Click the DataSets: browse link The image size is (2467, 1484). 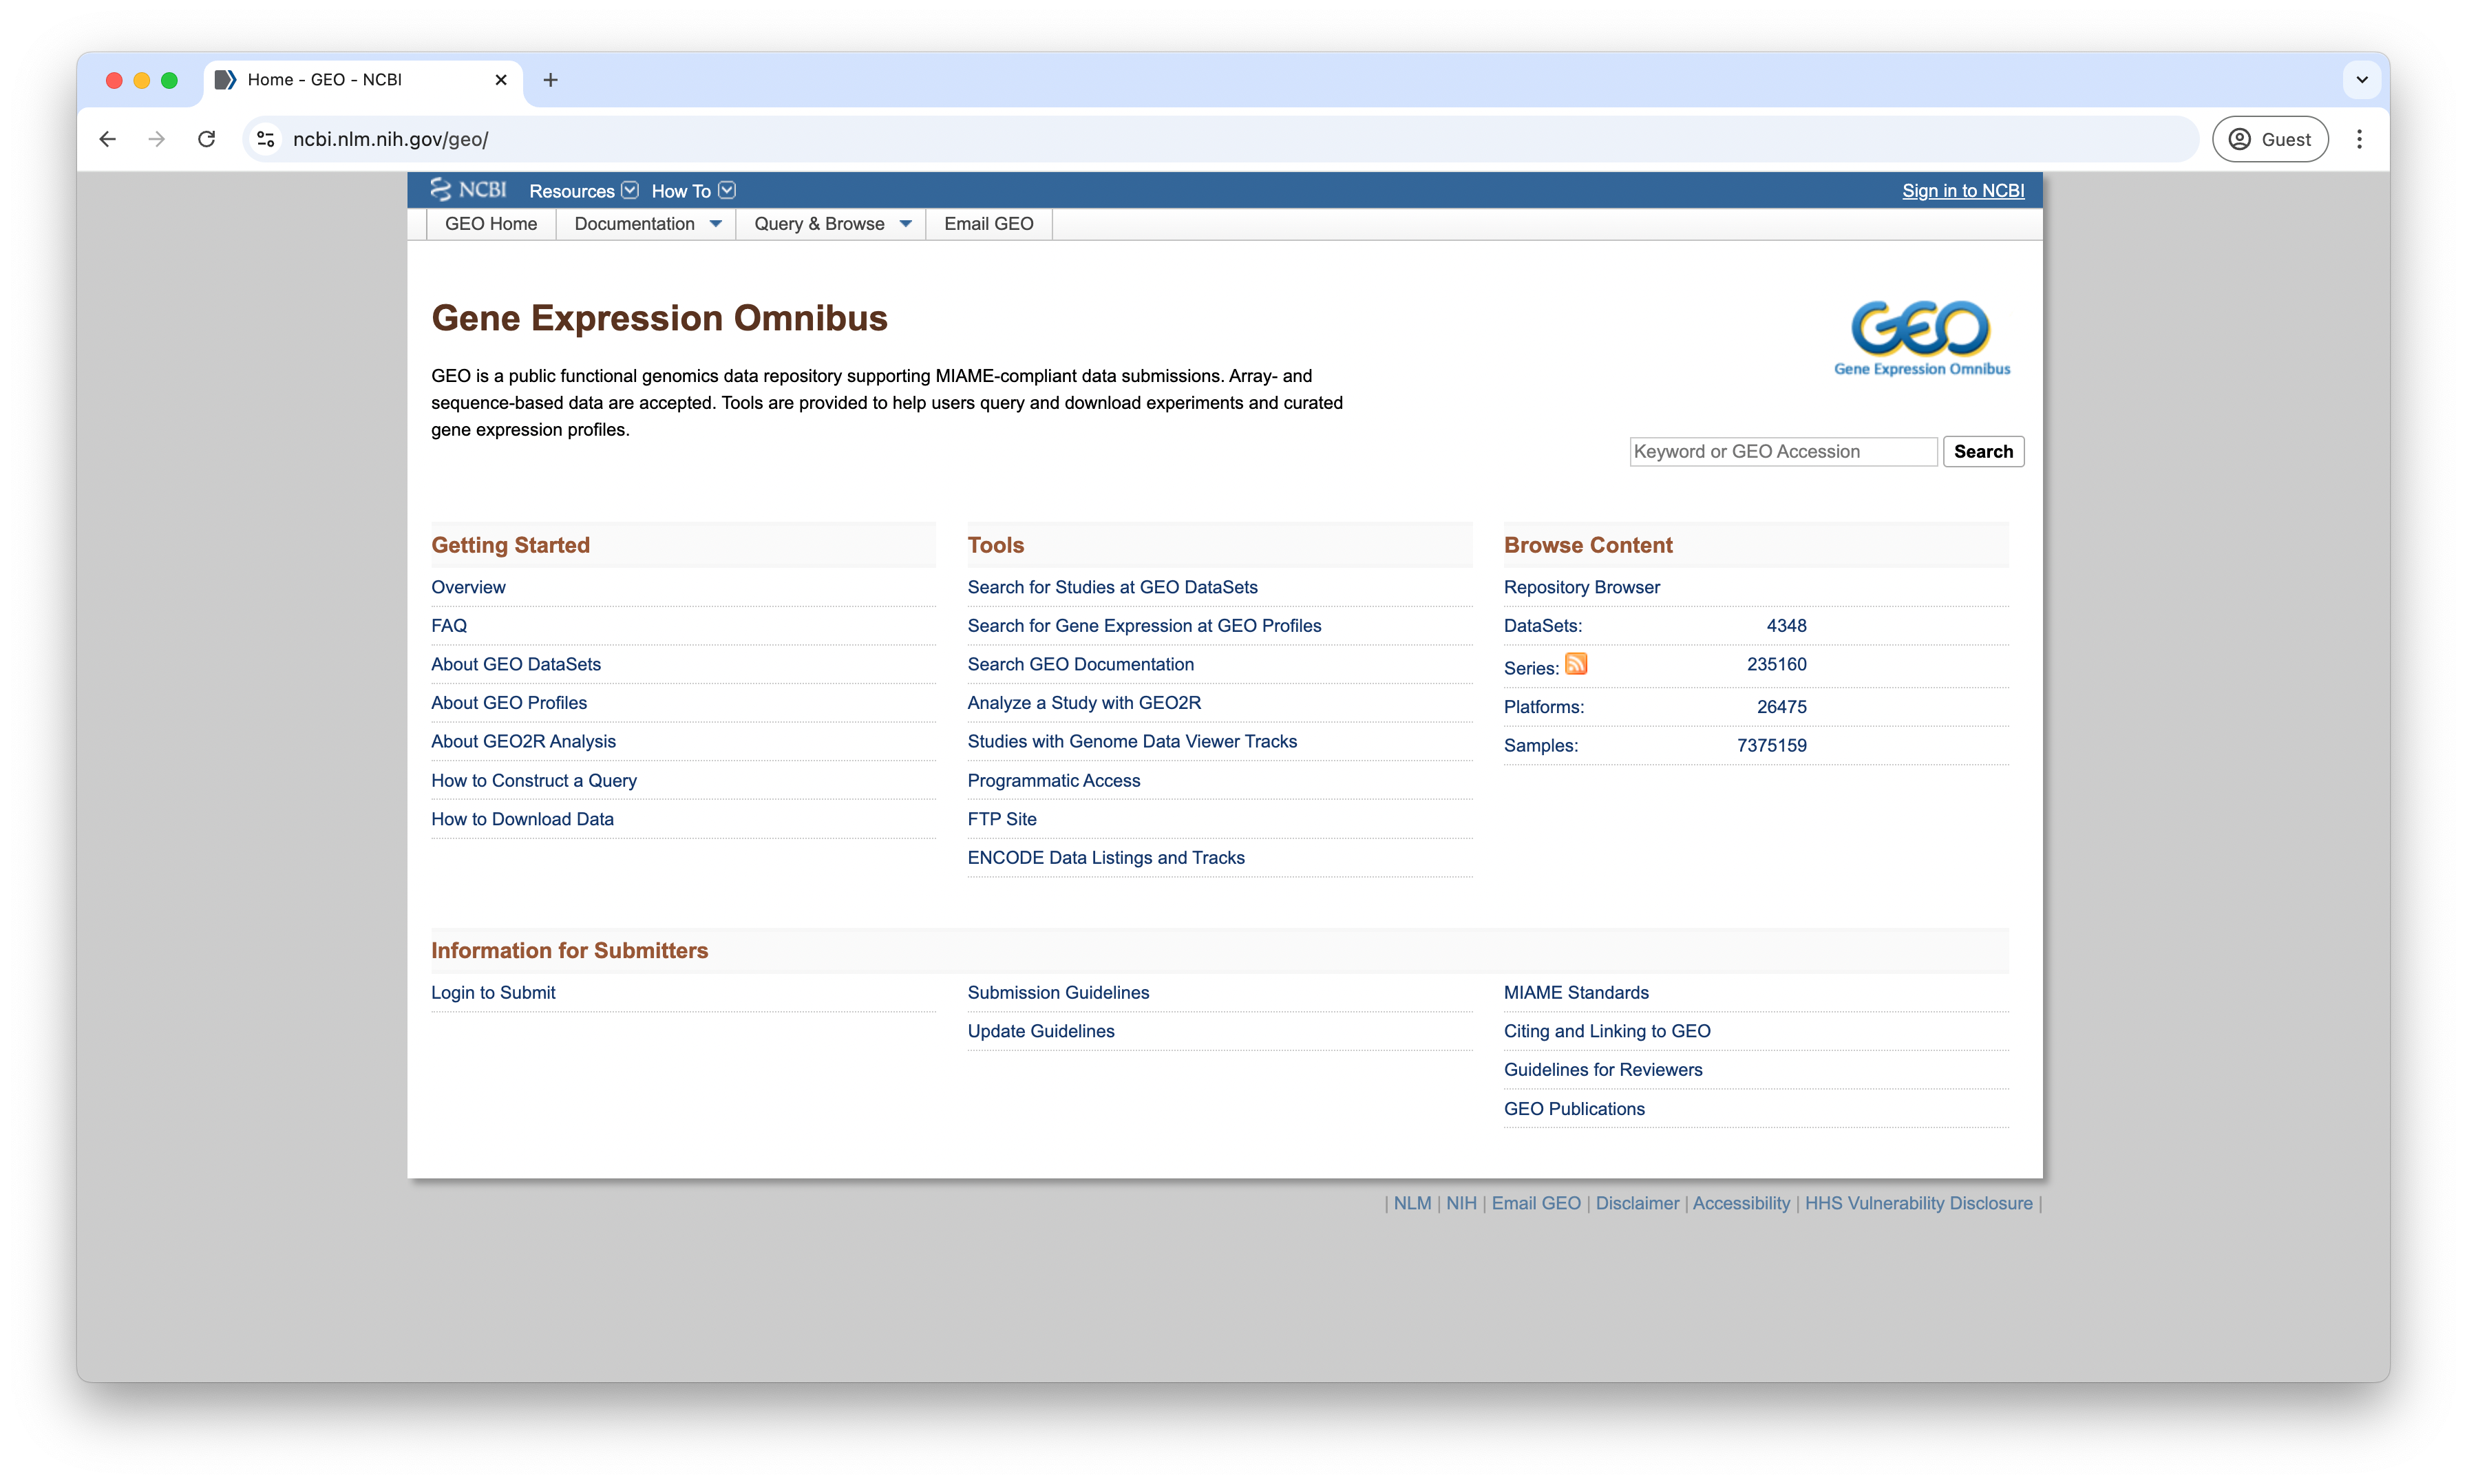[1542, 626]
